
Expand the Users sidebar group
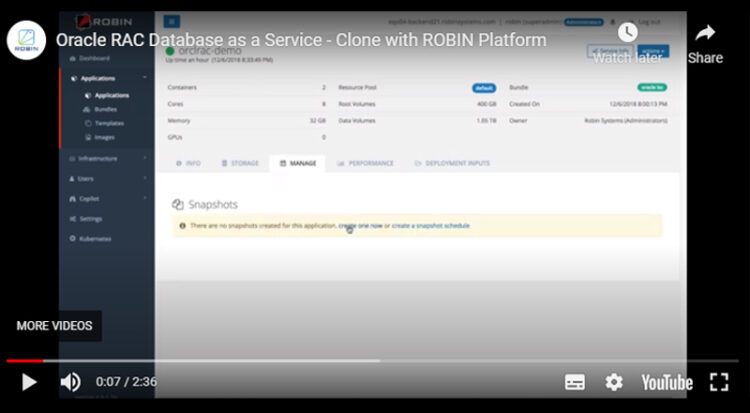pos(108,179)
